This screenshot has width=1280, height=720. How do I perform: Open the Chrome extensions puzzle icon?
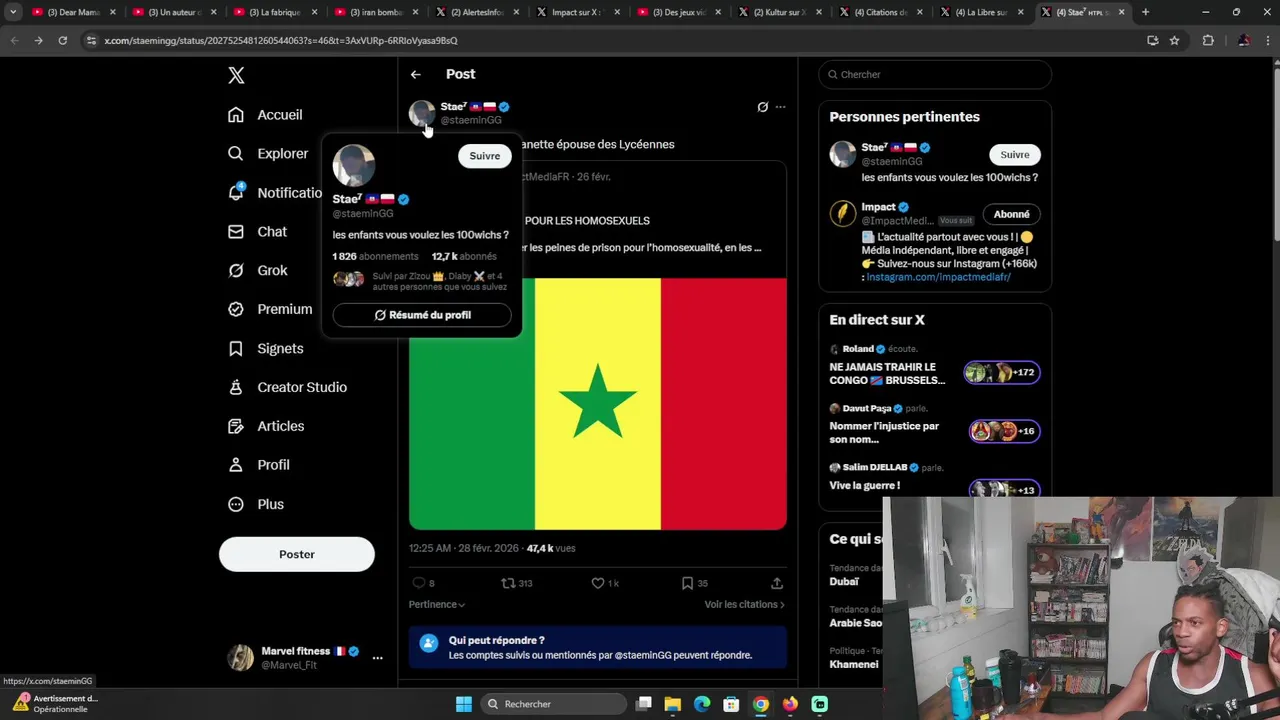pos(1208,40)
